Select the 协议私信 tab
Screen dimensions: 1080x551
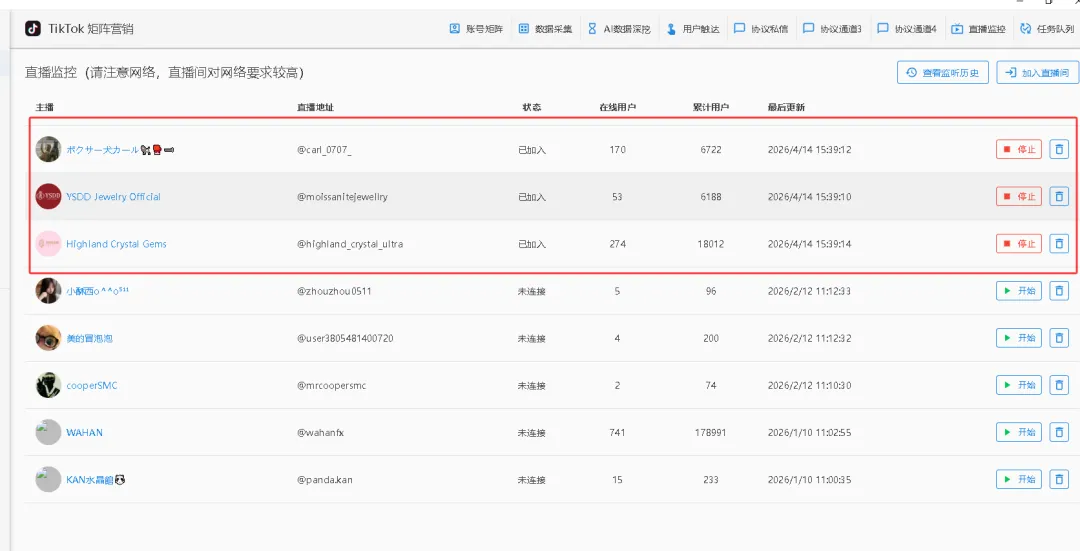click(x=761, y=29)
